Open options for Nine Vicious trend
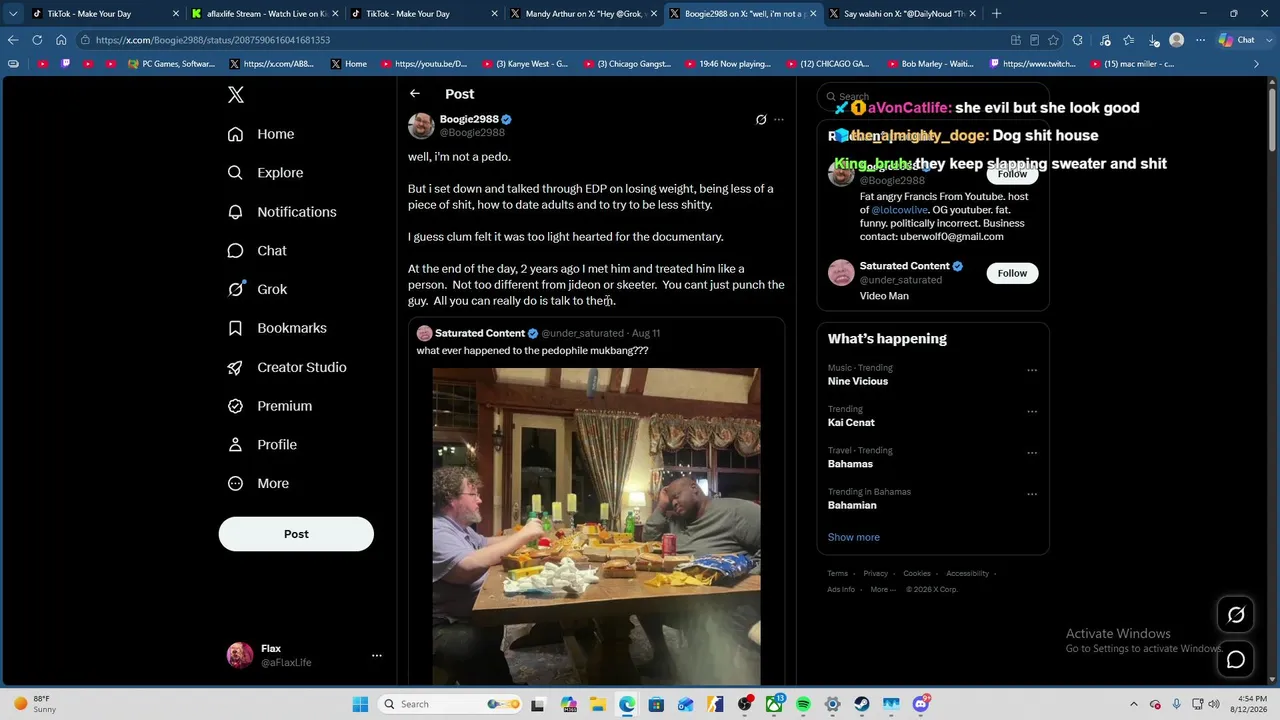 click(x=1032, y=370)
